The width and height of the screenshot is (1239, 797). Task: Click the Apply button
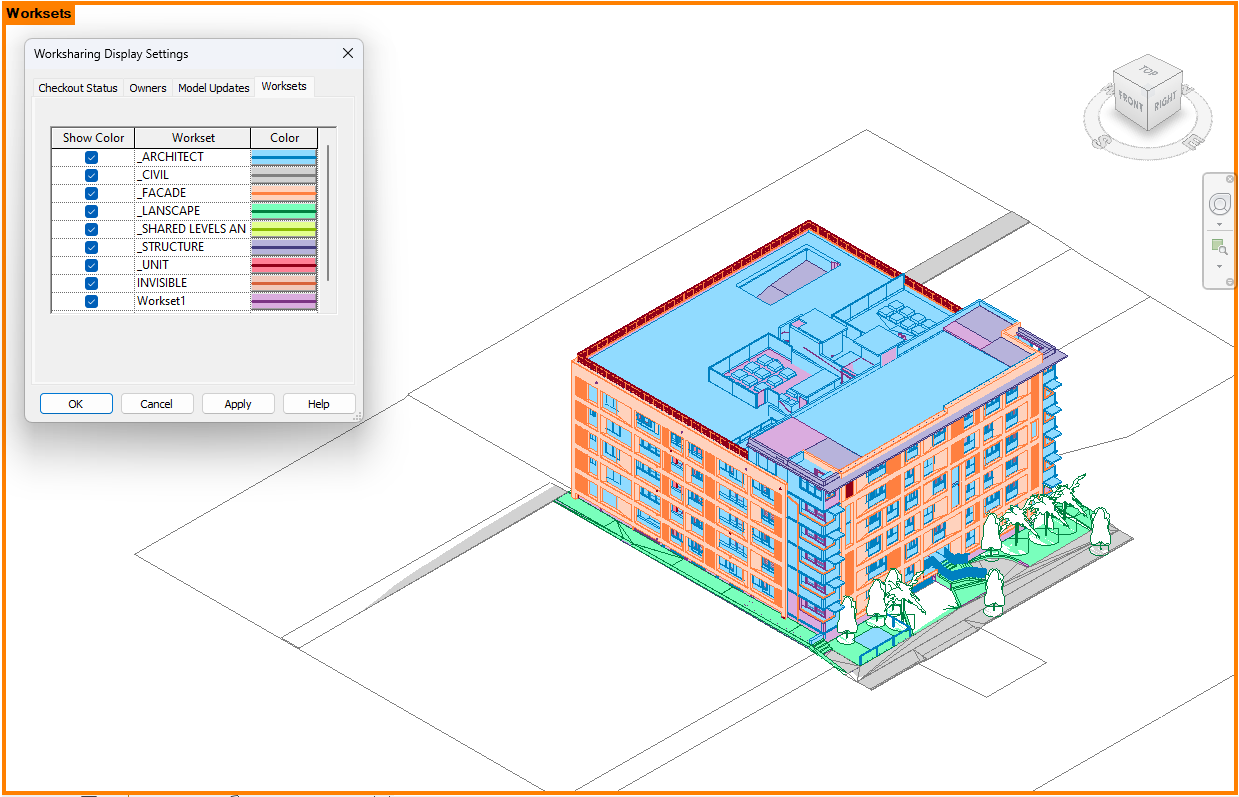pyautogui.click(x=238, y=404)
